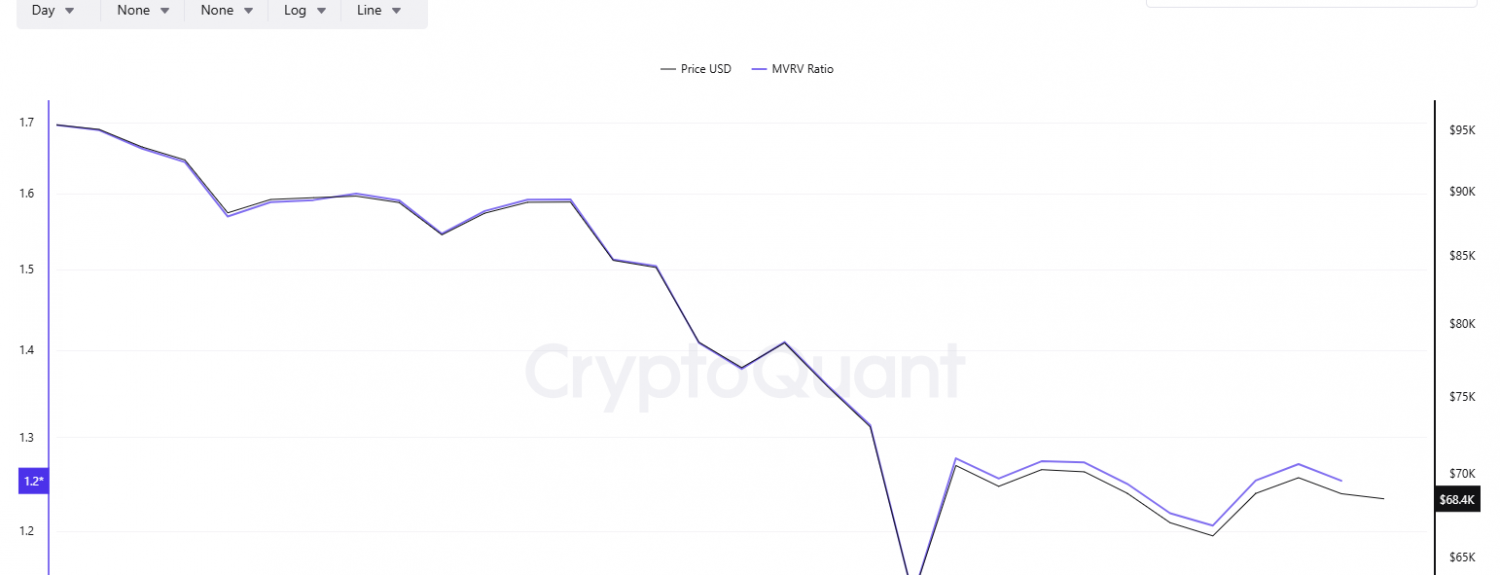Viewport: 1500px width, 575px height.
Task: Expand the None dropdown next to Day
Action: (143, 10)
